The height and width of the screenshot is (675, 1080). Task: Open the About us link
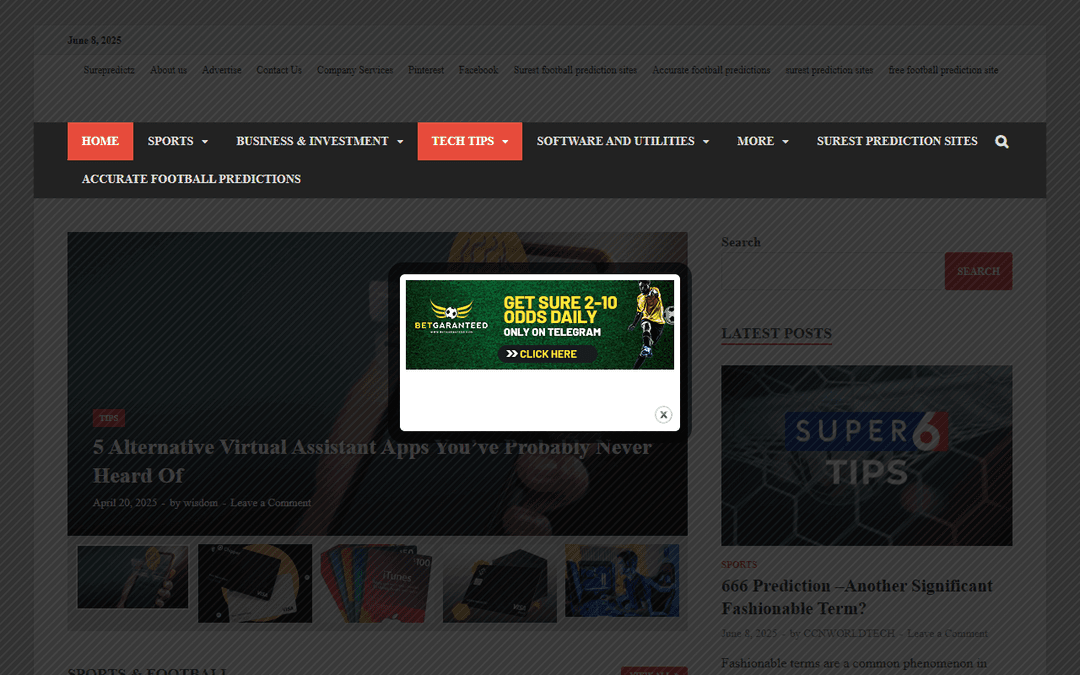(168, 70)
